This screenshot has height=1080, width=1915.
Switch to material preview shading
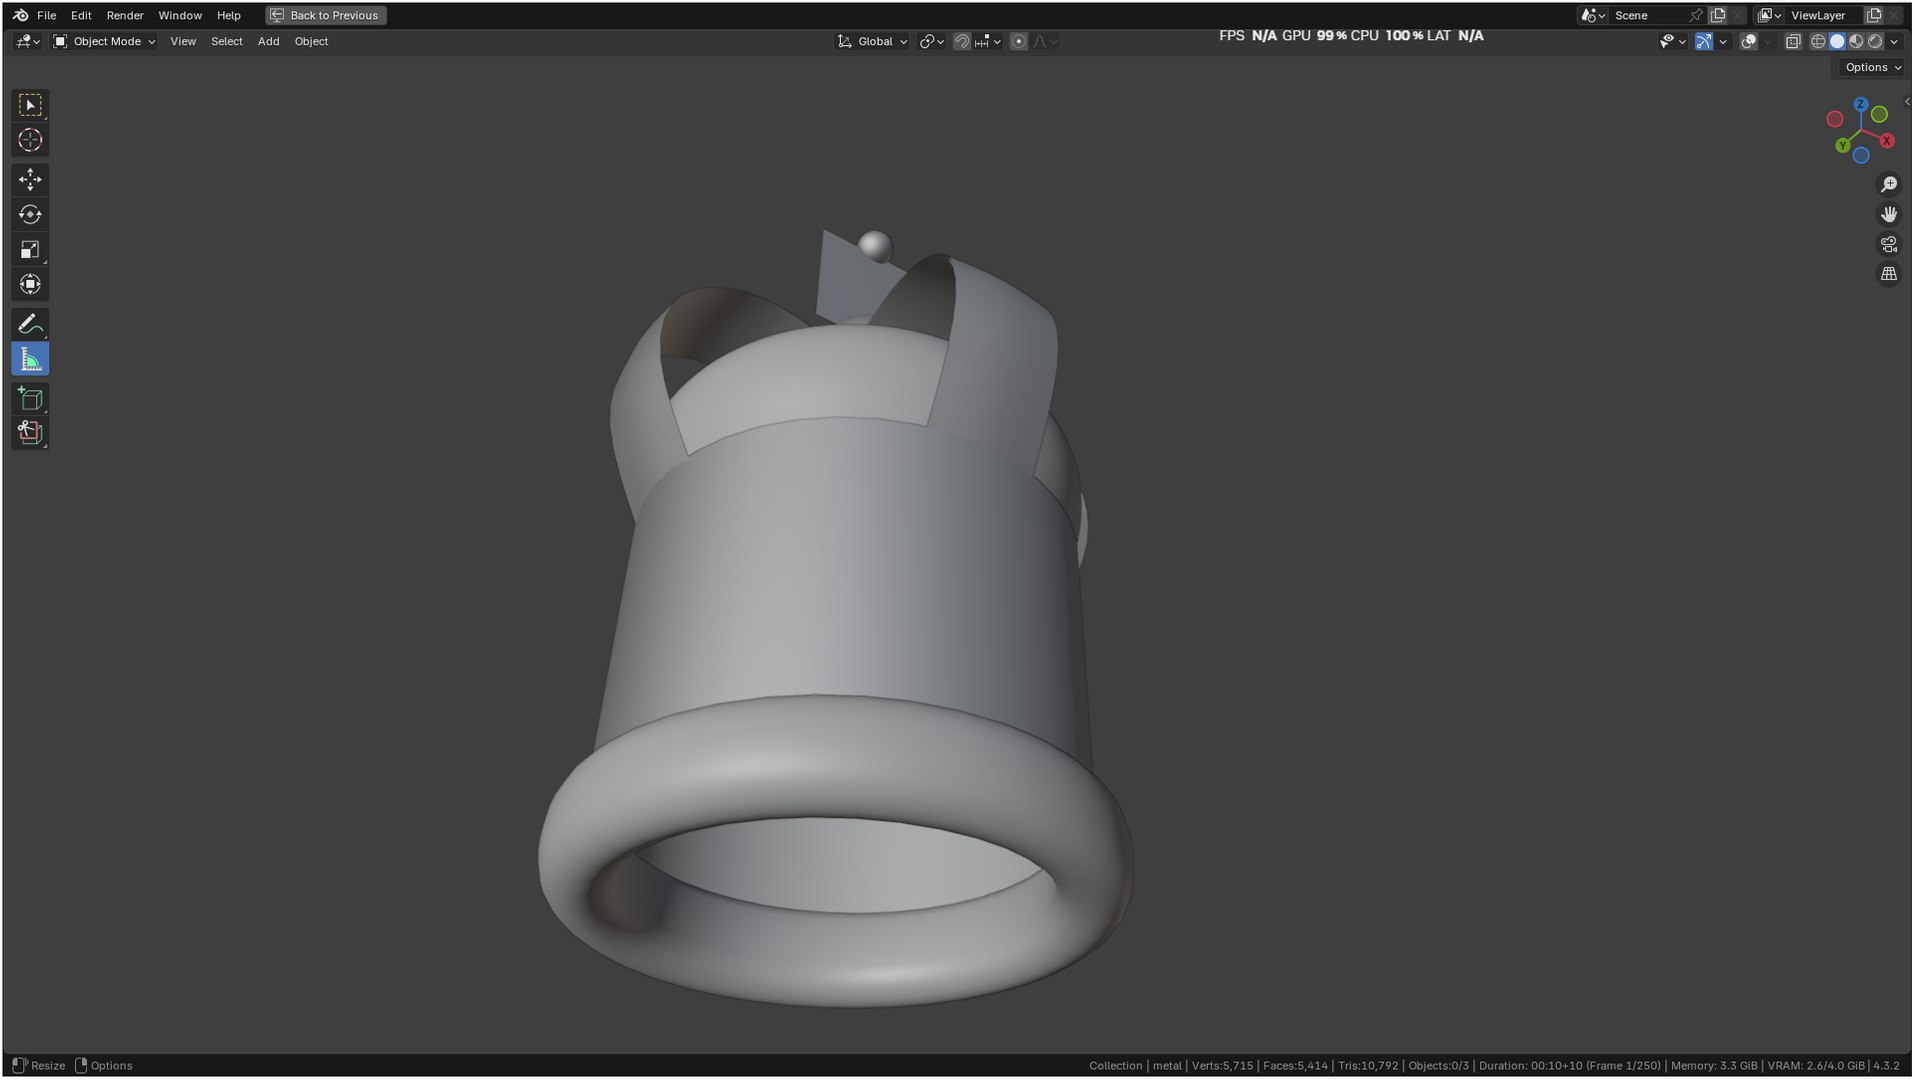click(x=1856, y=41)
